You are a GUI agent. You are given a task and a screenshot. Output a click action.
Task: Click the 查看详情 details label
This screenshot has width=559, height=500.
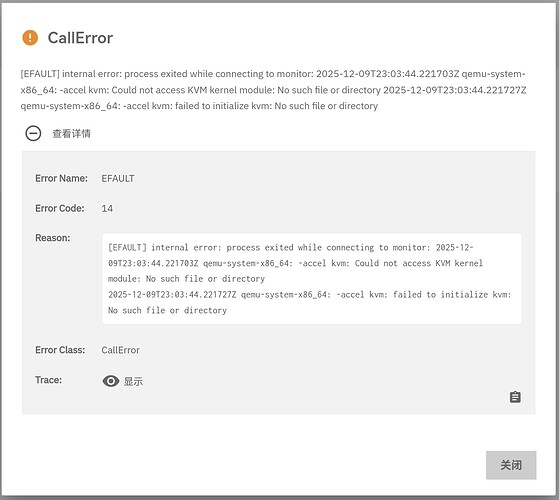(x=72, y=134)
